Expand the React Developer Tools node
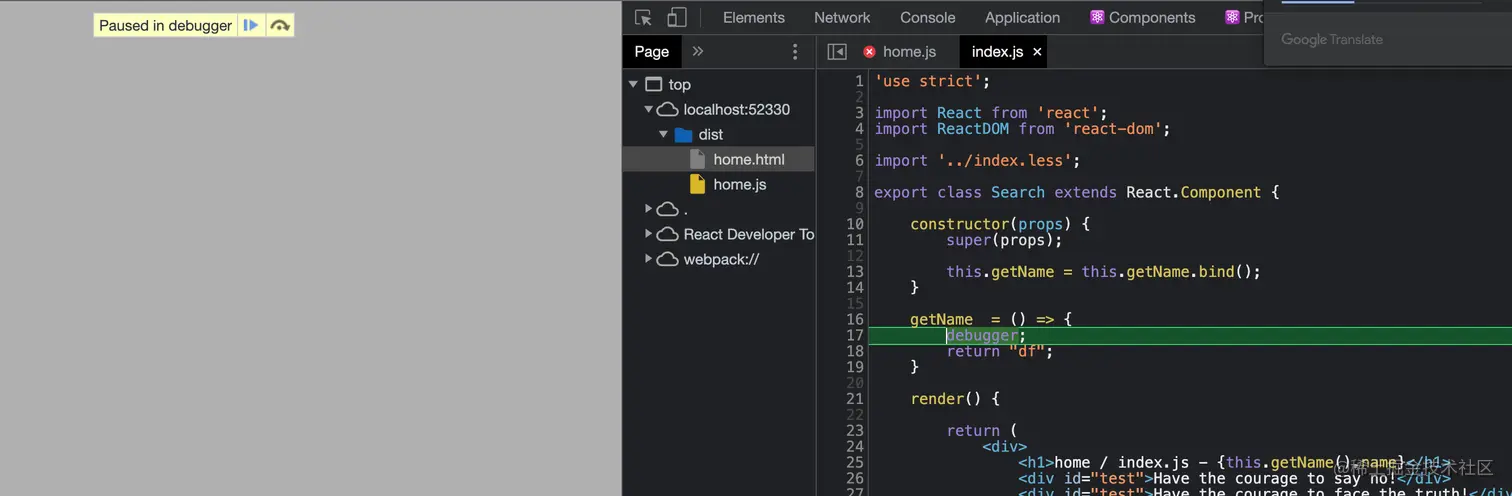1512x496 pixels. pyautogui.click(x=648, y=234)
